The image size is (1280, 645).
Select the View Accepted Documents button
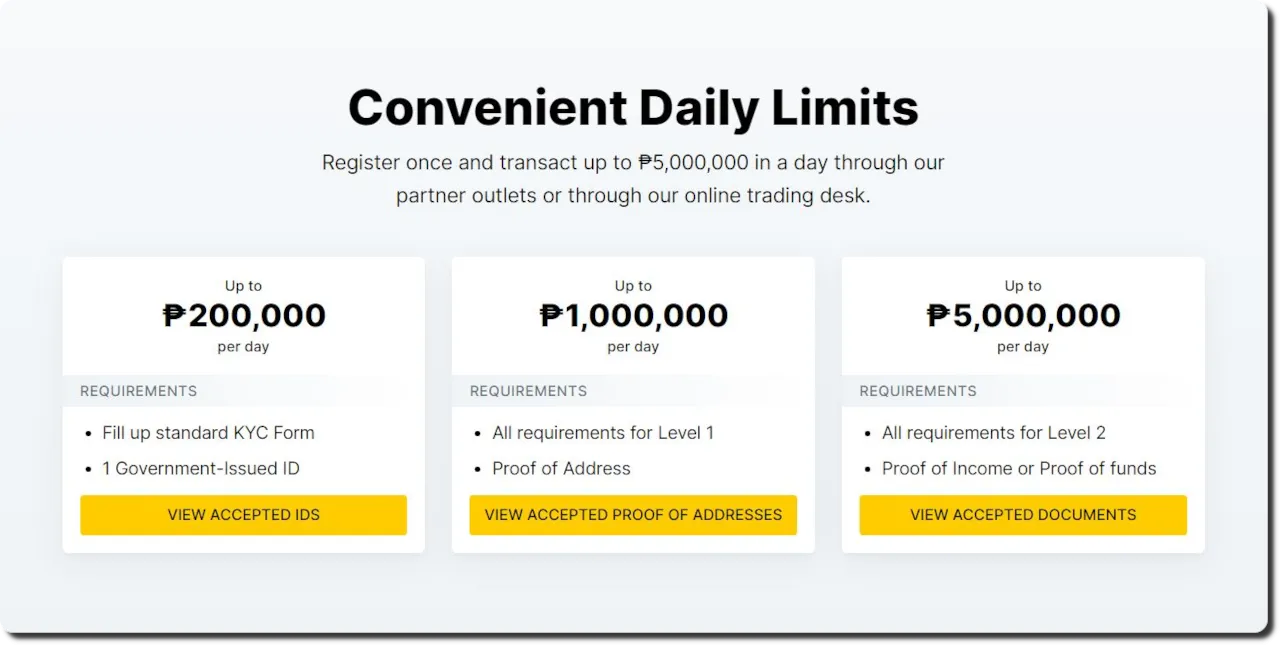click(x=1023, y=515)
